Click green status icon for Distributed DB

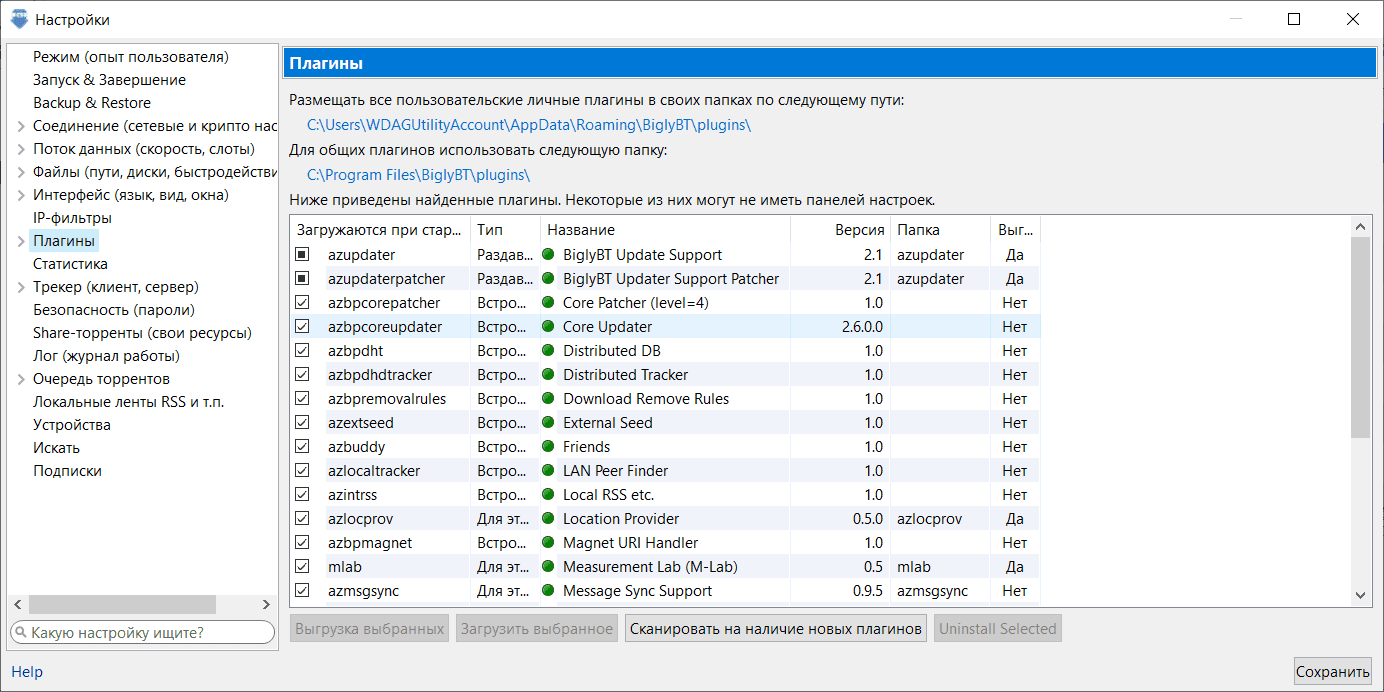[548, 351]
